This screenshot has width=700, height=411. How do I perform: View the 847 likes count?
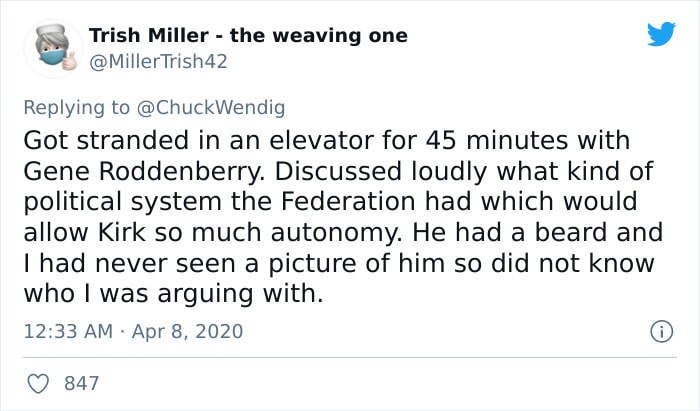(x=82, y=383)
